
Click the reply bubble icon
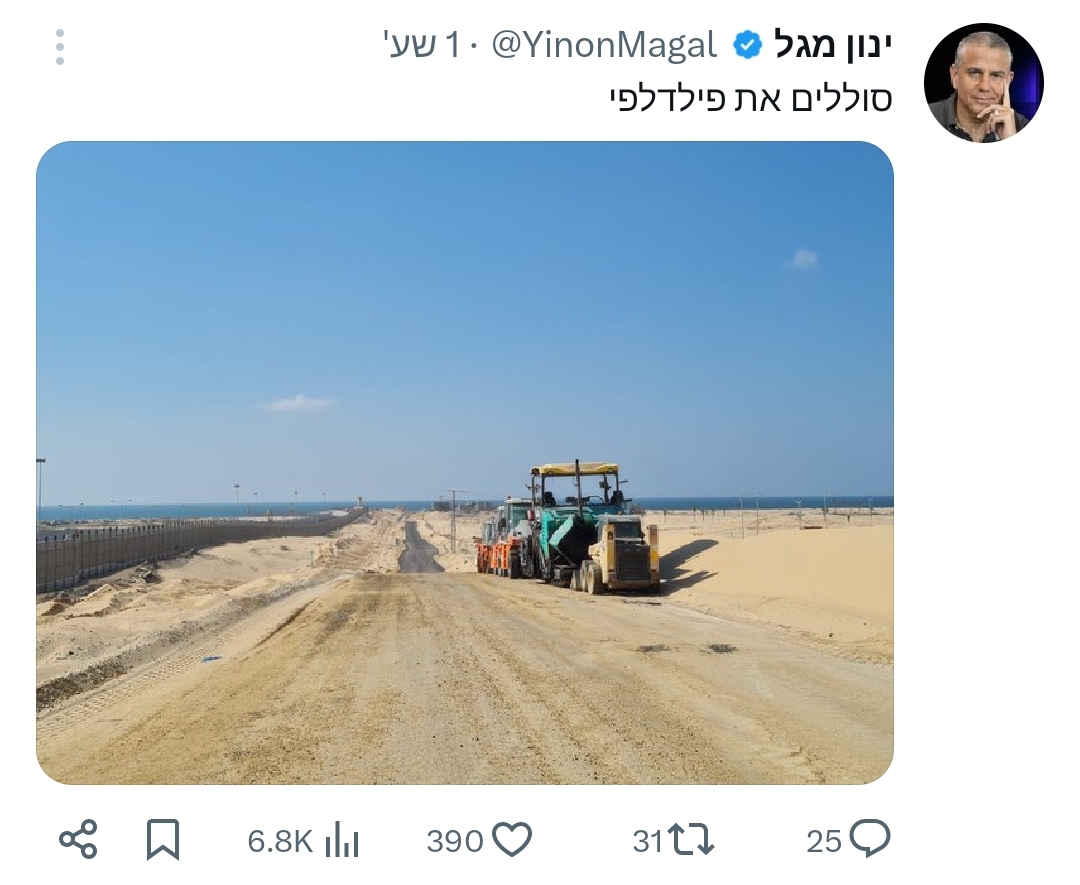click(868, 840)
